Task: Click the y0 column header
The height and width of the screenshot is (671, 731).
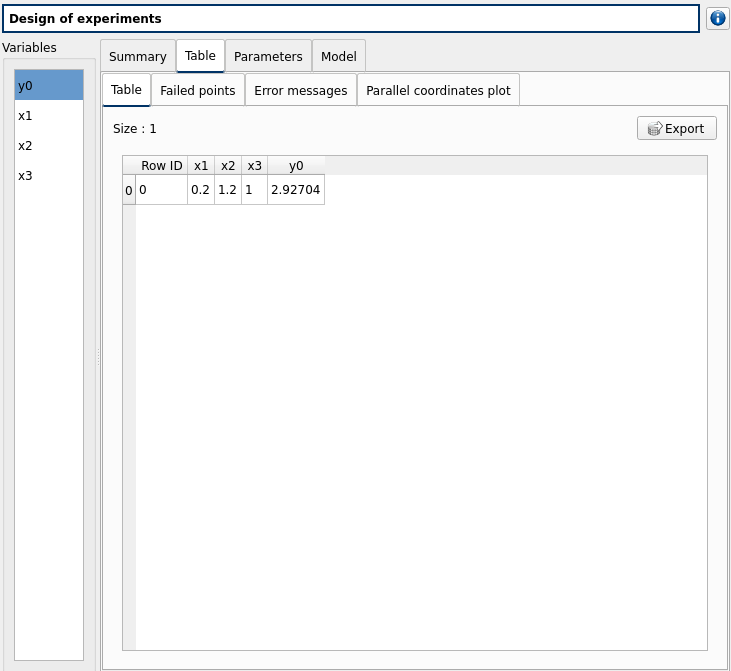Action: tap(296, 165)
